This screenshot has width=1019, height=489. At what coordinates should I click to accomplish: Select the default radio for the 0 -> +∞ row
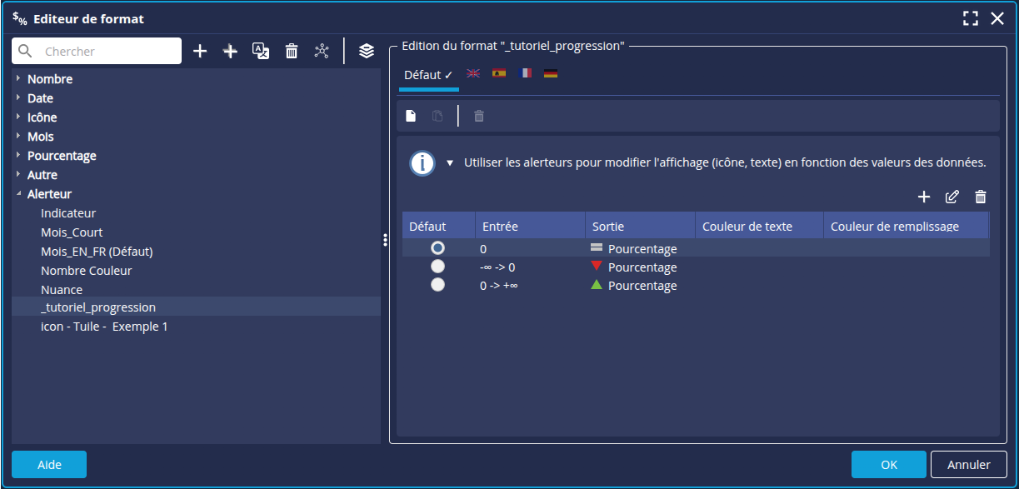pyautogui.click(x=437, y=285)
